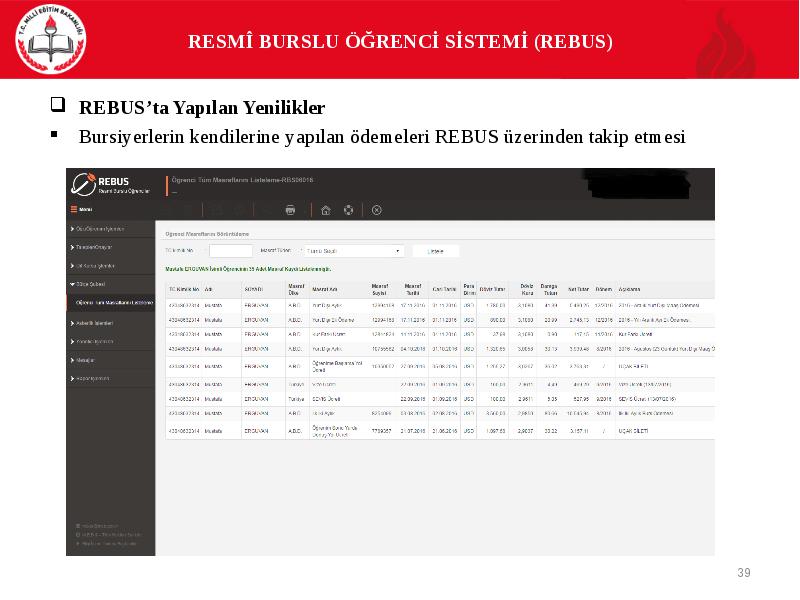Click the Döviz Tutar column header
The image size is (800, 600).
[492, 289]
